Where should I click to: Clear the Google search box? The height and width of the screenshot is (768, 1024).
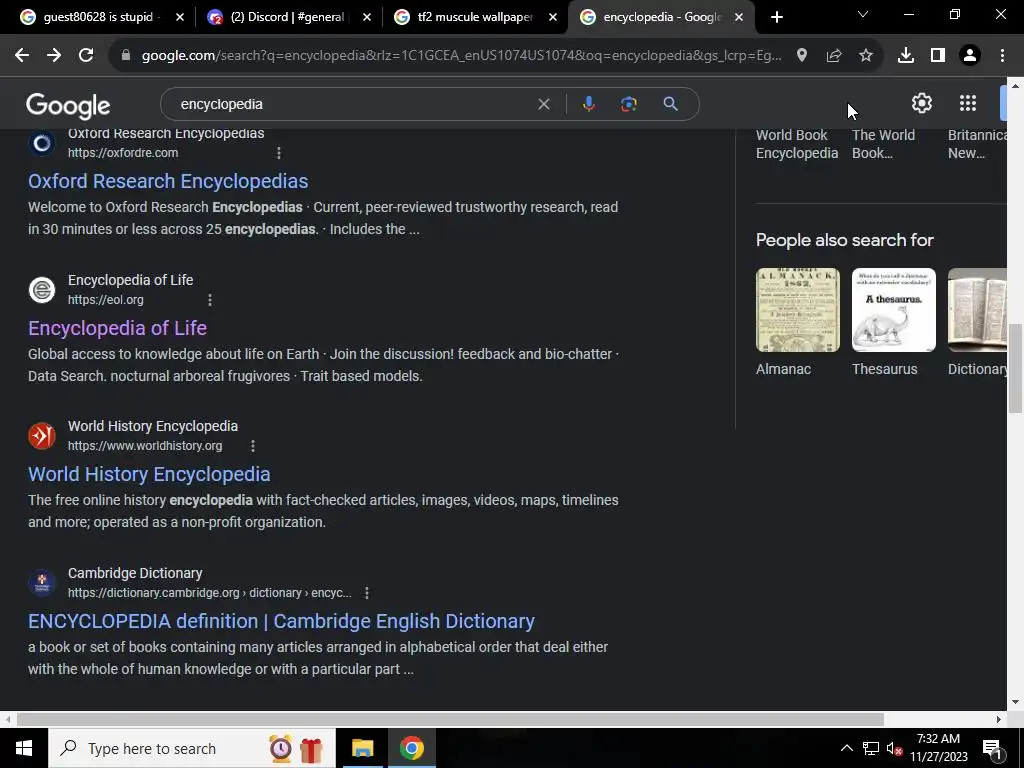(543, 104)
